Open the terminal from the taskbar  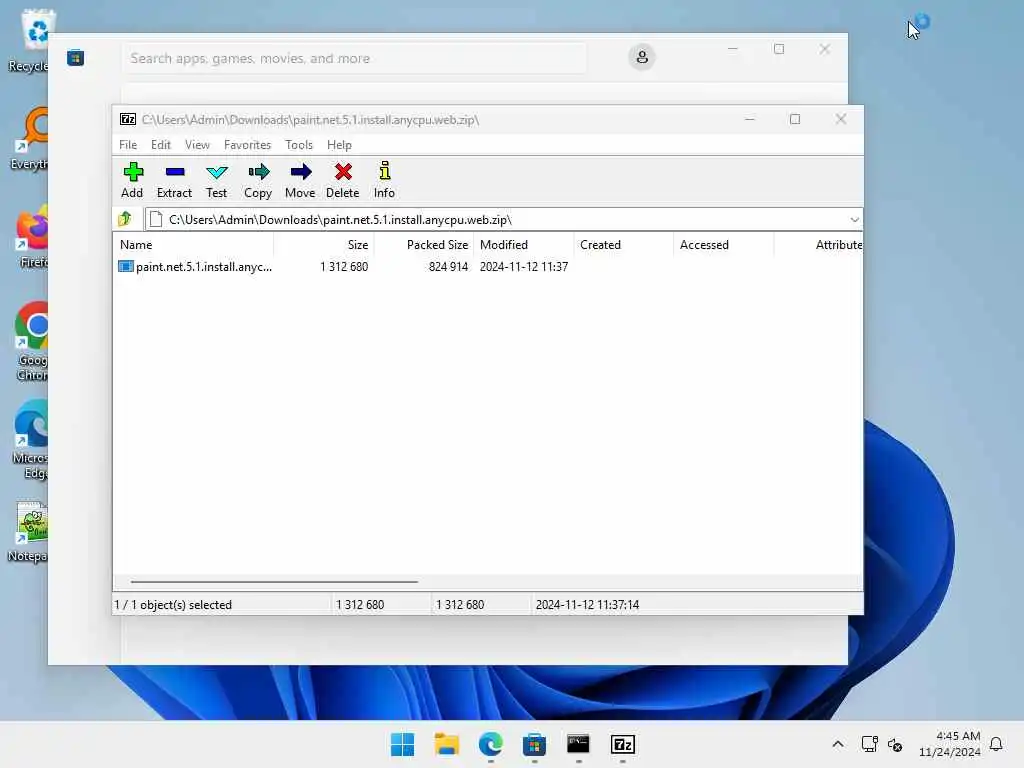[x=578, y=744]
